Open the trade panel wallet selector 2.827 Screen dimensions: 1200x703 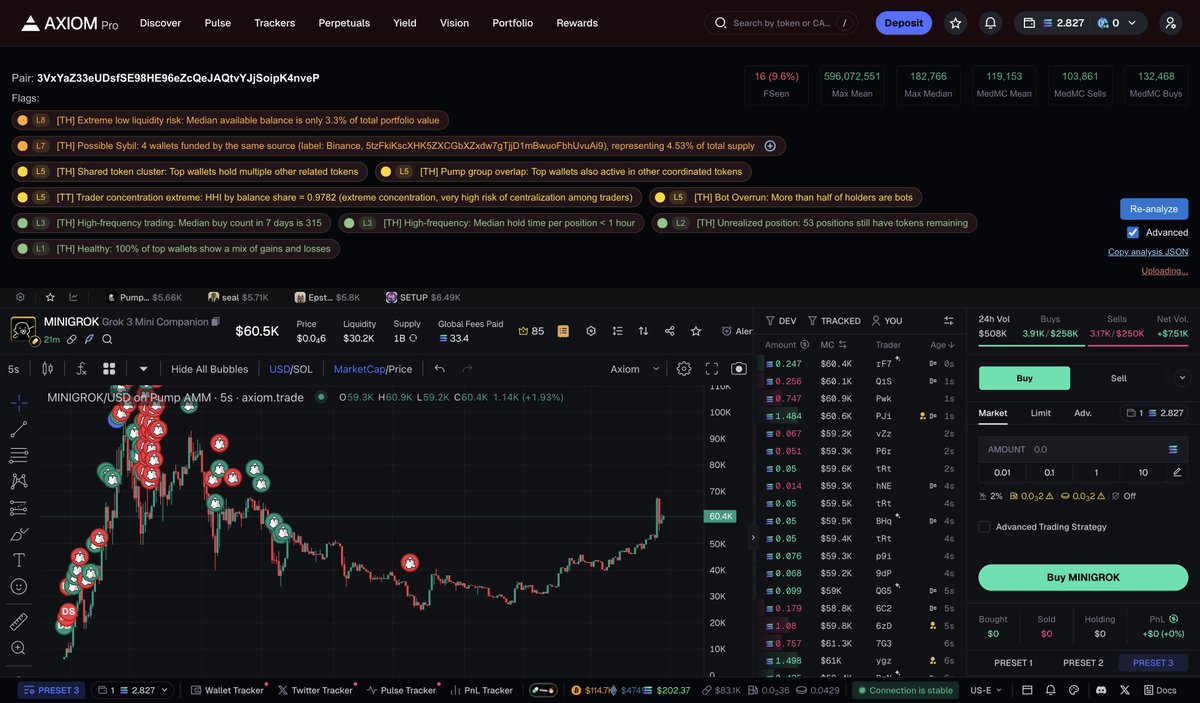tap(1154, 413)
